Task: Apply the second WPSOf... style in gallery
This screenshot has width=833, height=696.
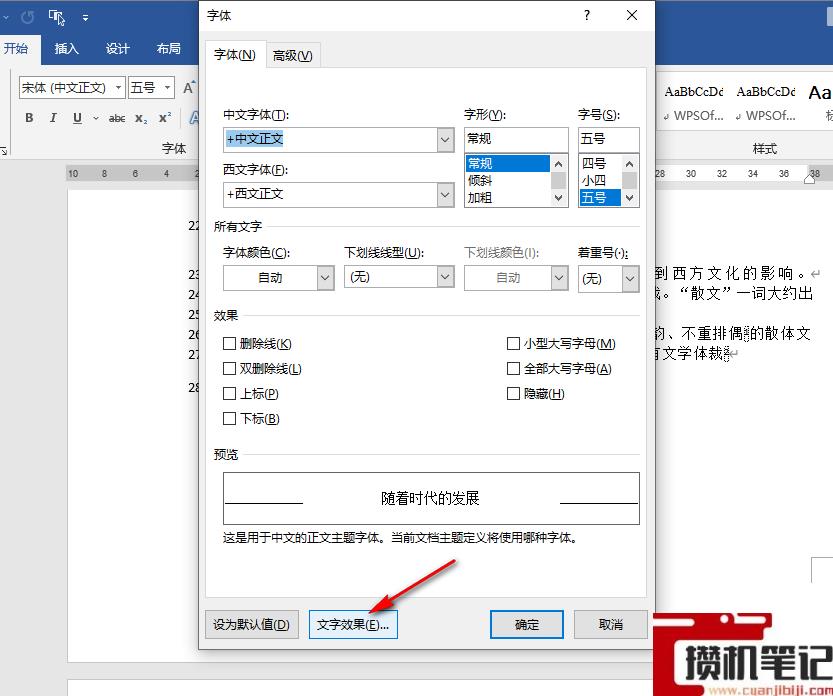Action: click(x=766, y=104)
